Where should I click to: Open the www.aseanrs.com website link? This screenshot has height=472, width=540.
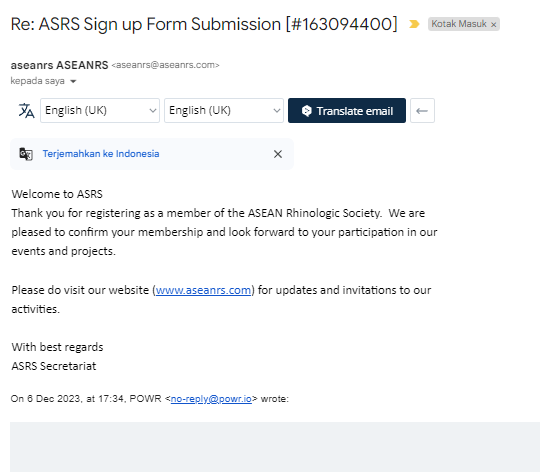coord(203,290)
